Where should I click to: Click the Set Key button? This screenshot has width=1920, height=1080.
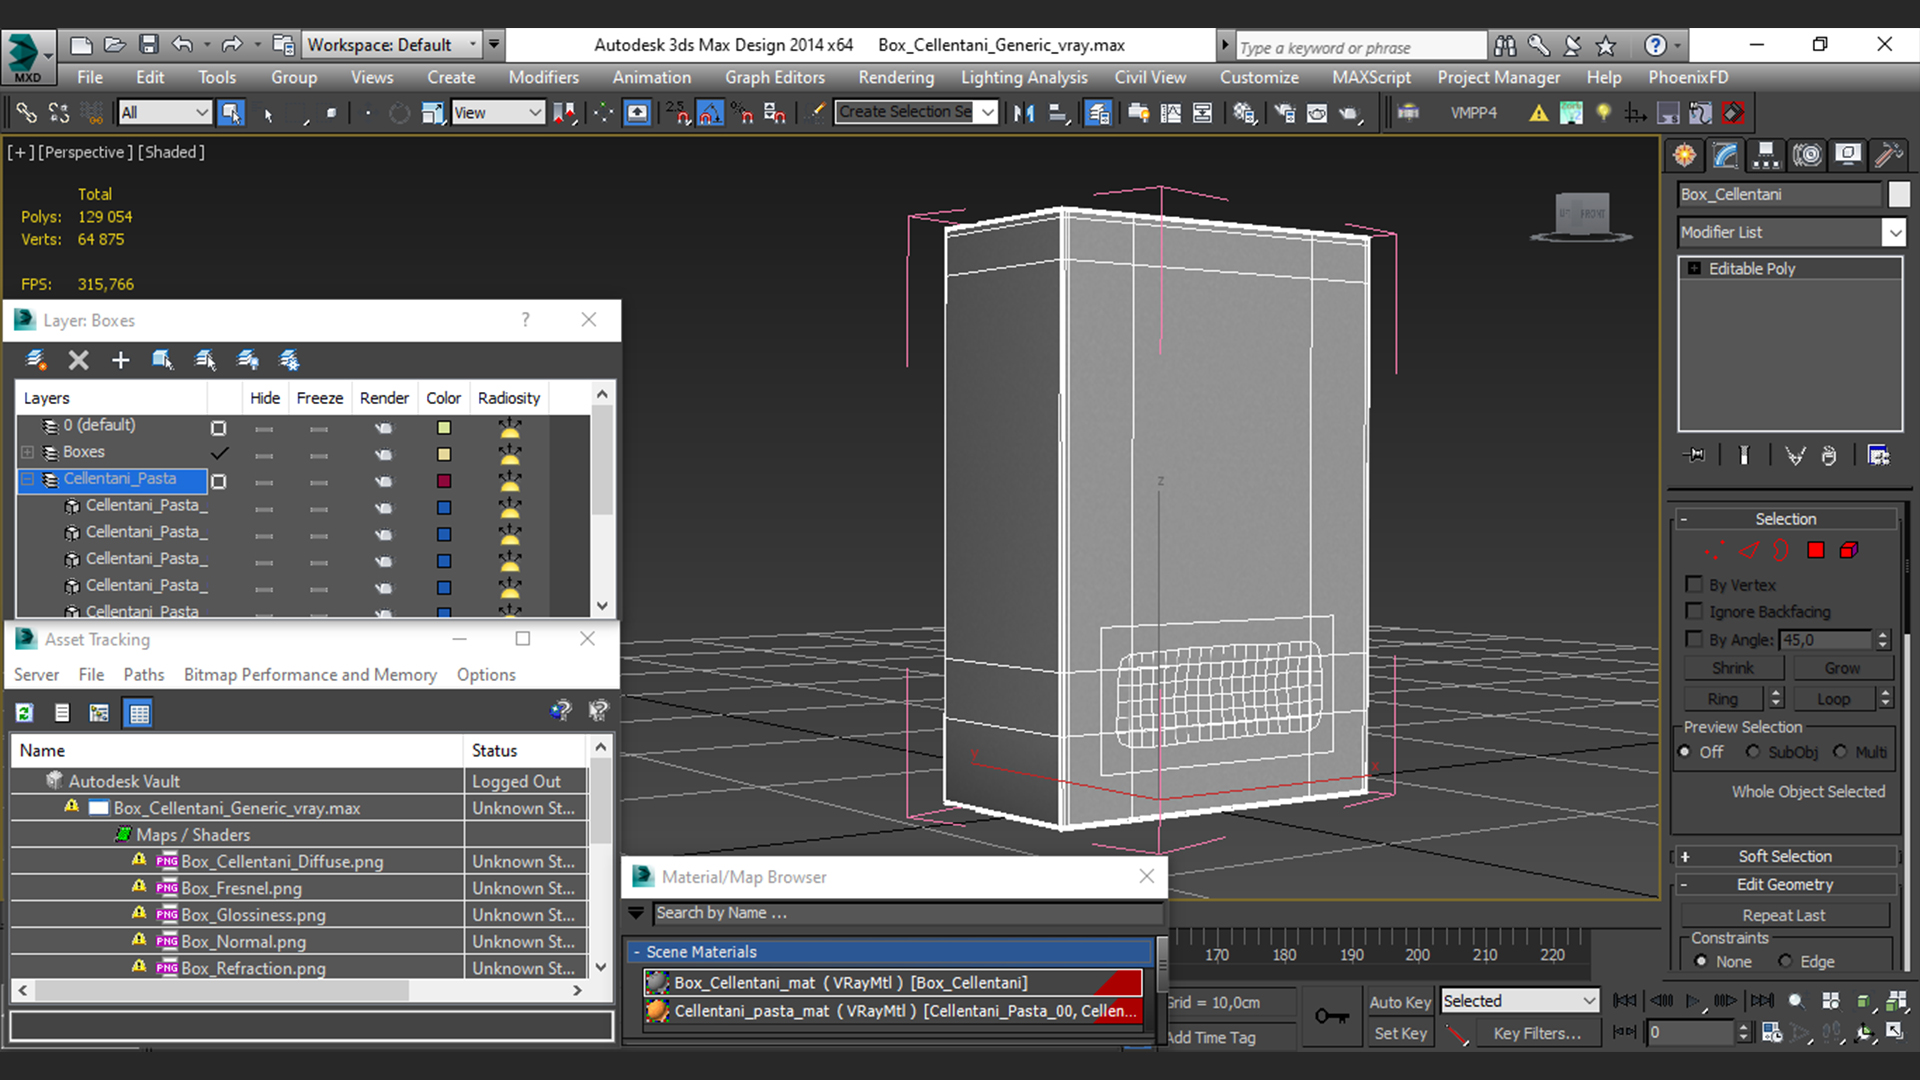click(x=1400, y=1033)
